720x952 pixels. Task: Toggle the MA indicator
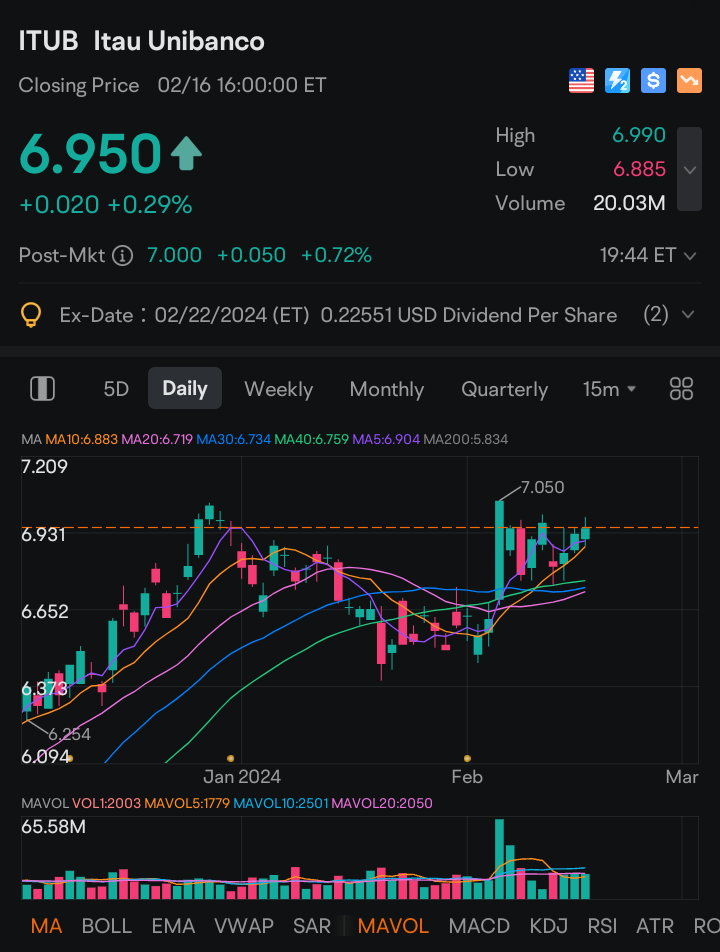pyautogui.click(x=47, y=926)
